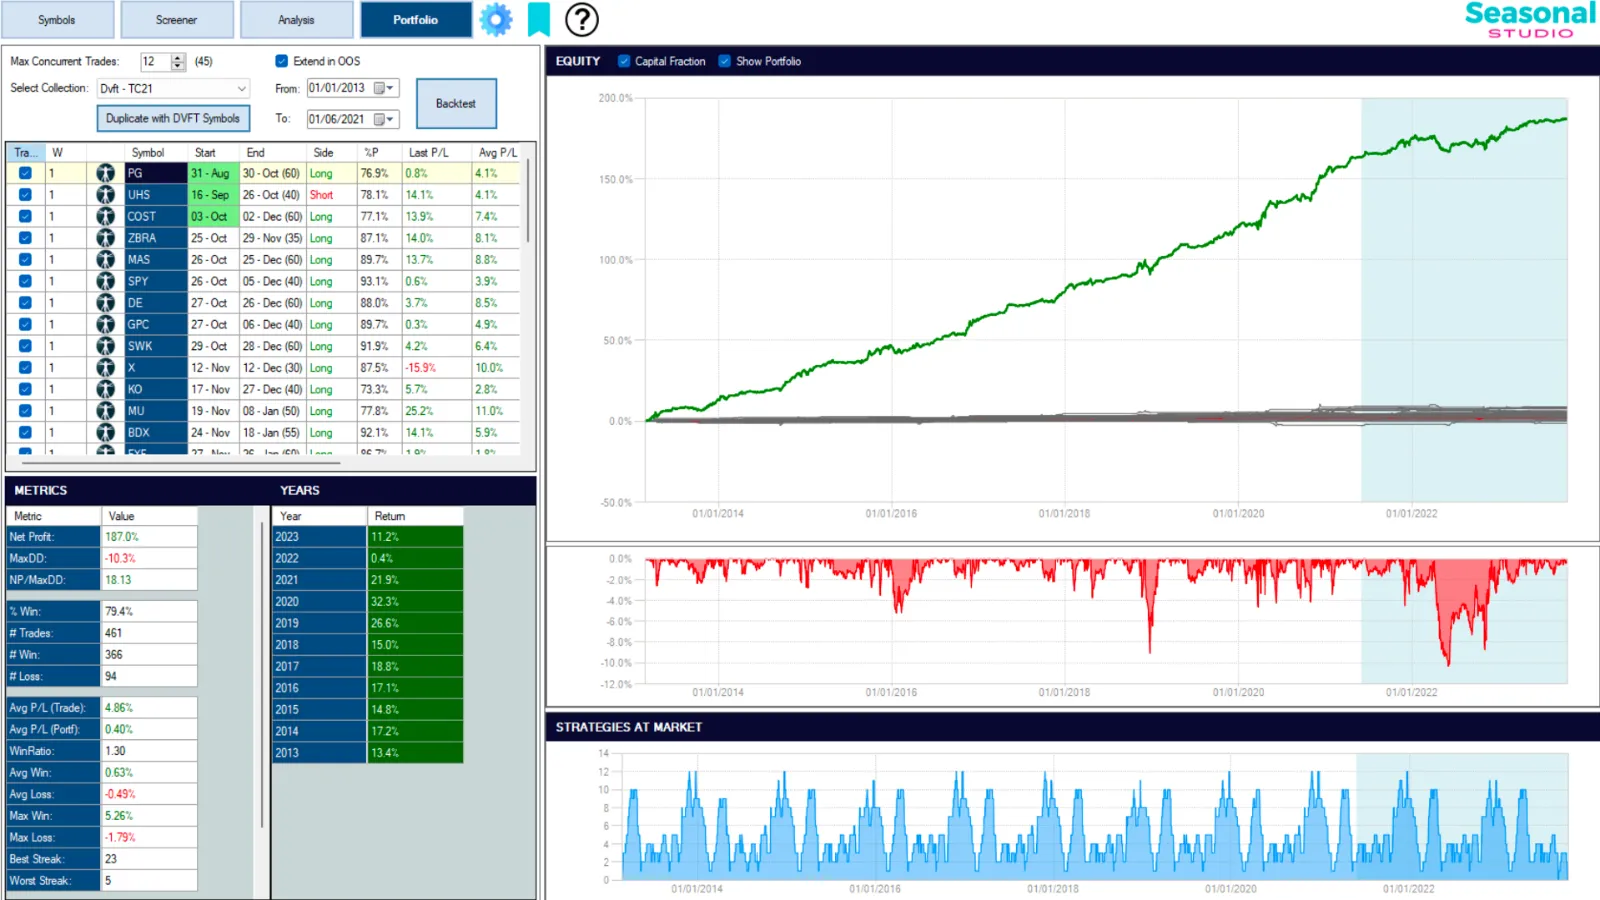This screenshot has width=1600, height=900.
Task: Click the % Win value 79.4%
Action: (149, 611)
